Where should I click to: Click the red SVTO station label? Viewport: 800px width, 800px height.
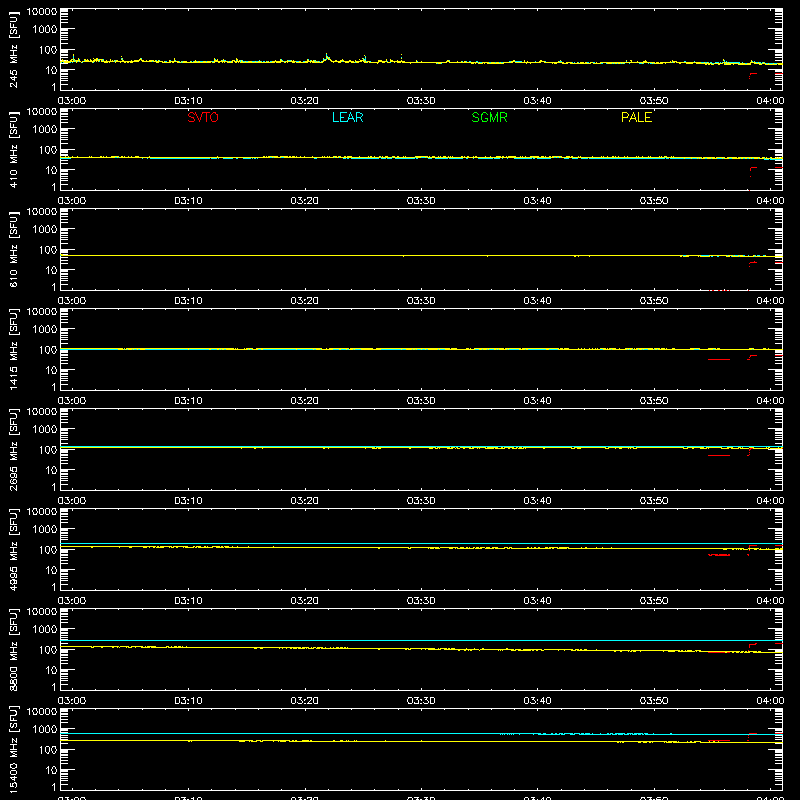tap(203, 117)
